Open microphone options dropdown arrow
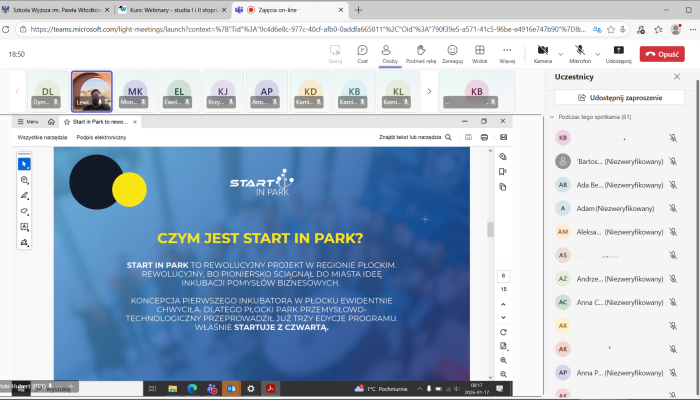 (x=598, y=54)
